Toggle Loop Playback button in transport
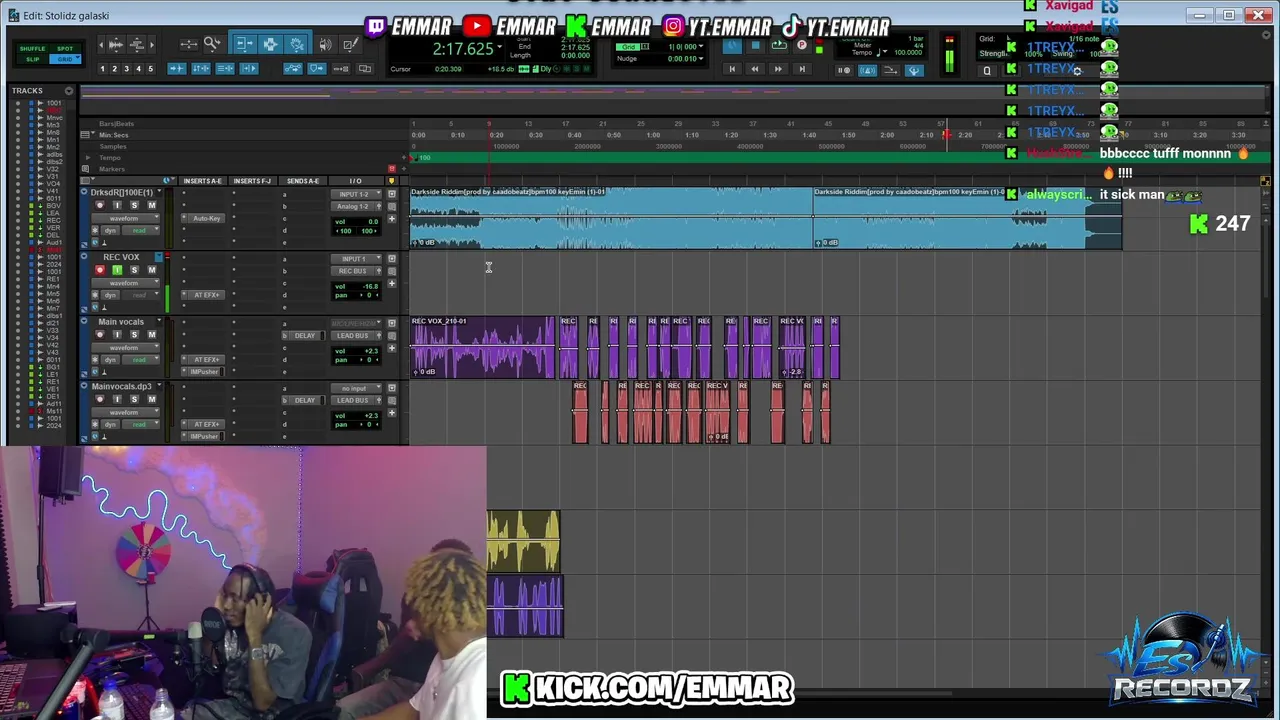The height and width of the screenshot is (720, 1280). pos(779,45)
